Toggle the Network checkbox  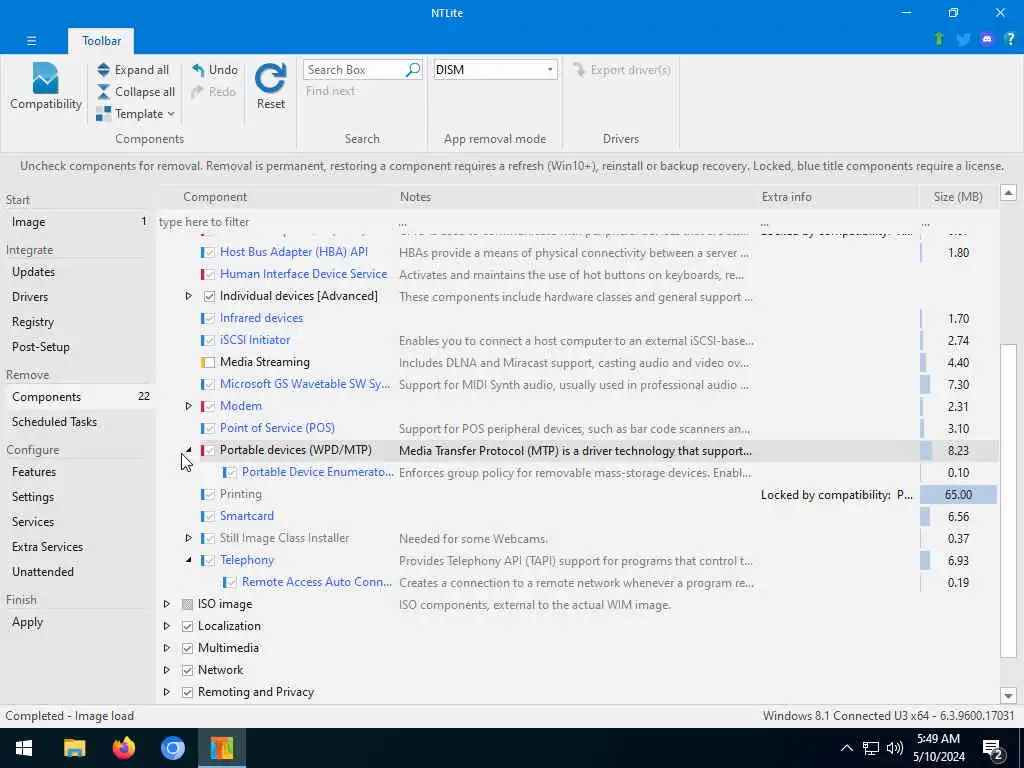[x=187, y=671]
